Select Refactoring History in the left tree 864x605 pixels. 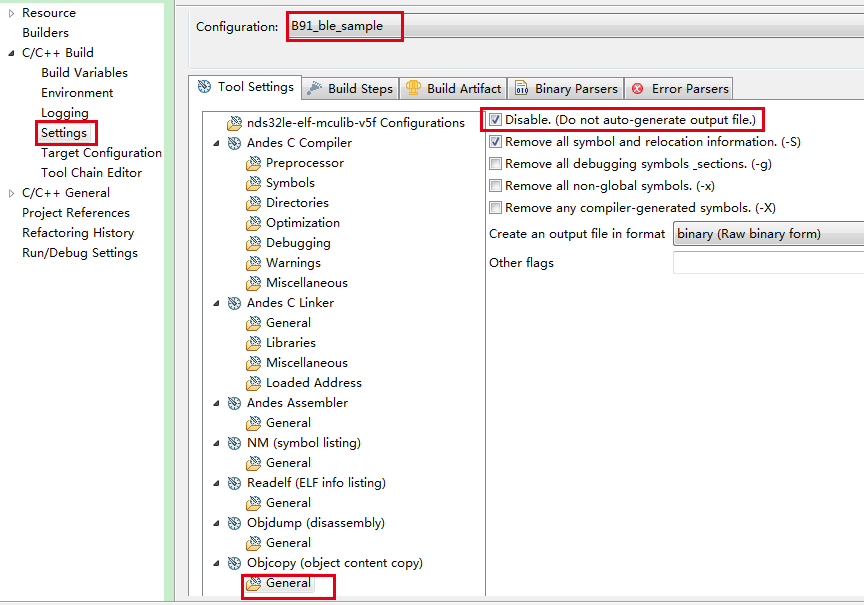[x=78, y=233]
